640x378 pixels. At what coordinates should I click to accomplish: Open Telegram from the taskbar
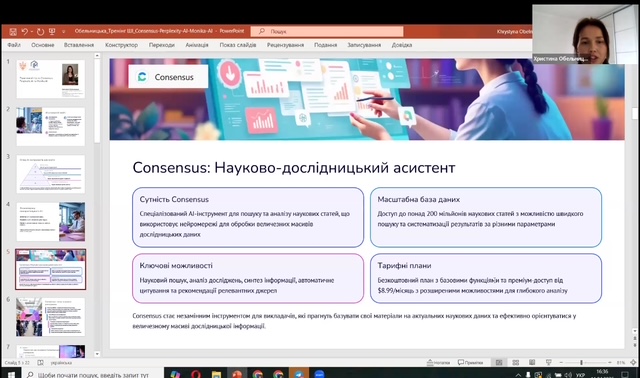299,374
